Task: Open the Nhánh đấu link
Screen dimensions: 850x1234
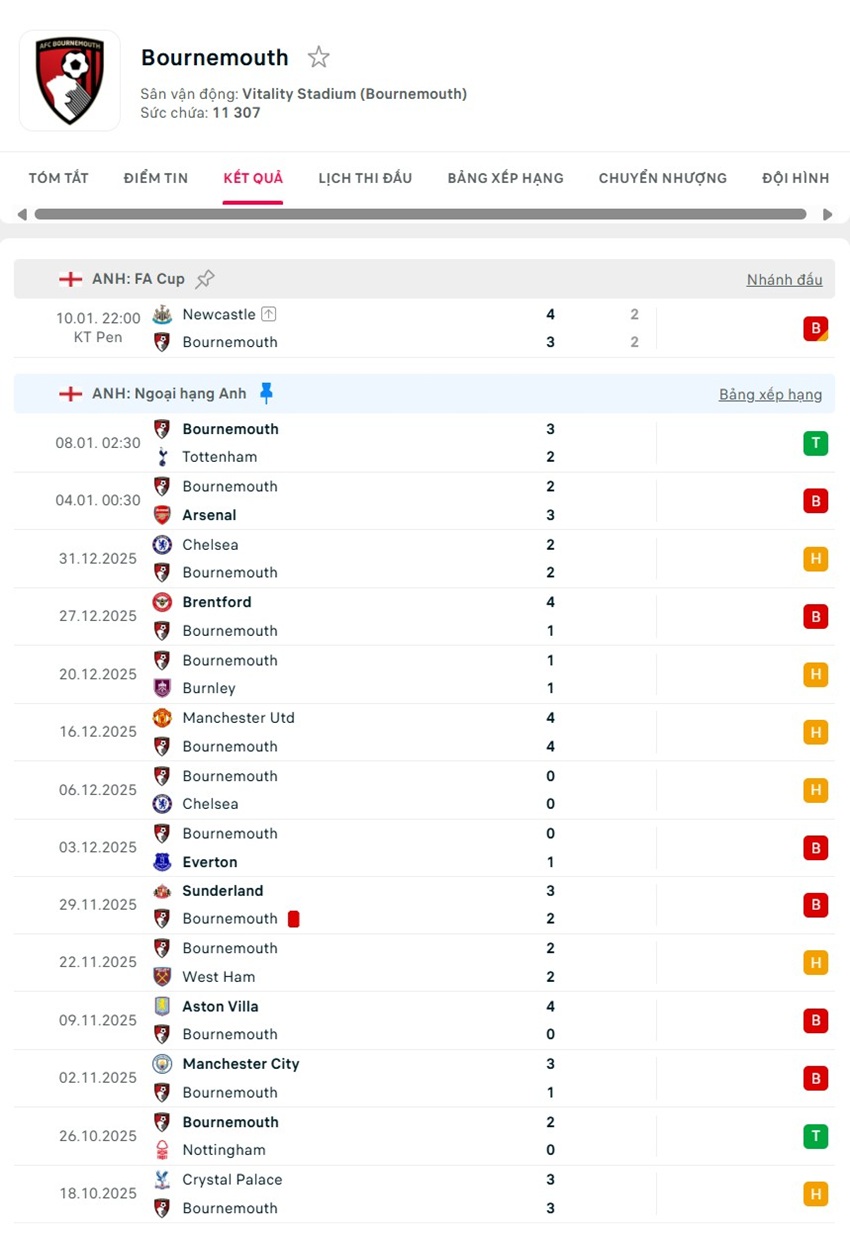Action: point(784,279)
